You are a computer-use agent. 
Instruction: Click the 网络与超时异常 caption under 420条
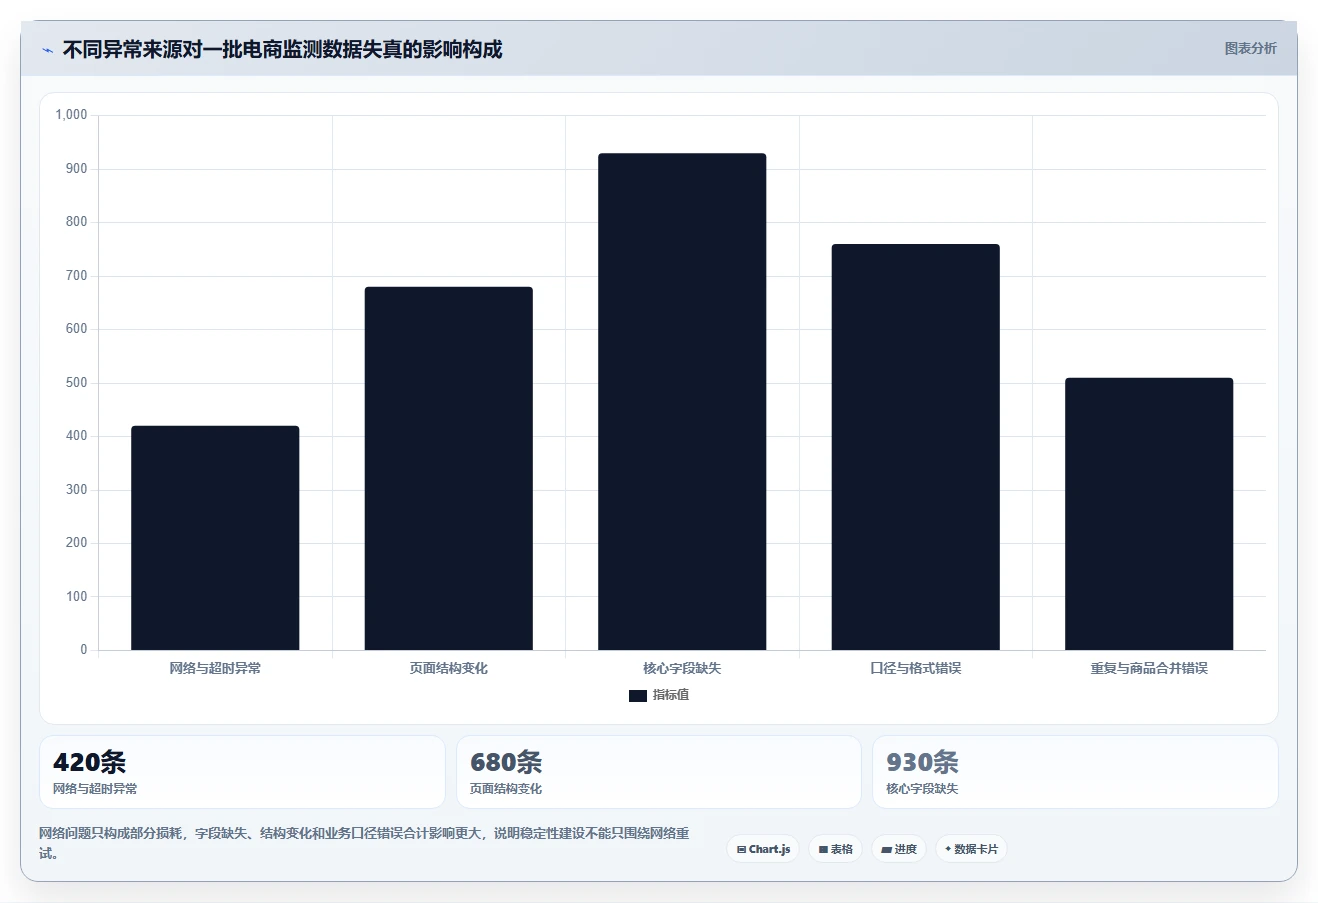[95, 789]
